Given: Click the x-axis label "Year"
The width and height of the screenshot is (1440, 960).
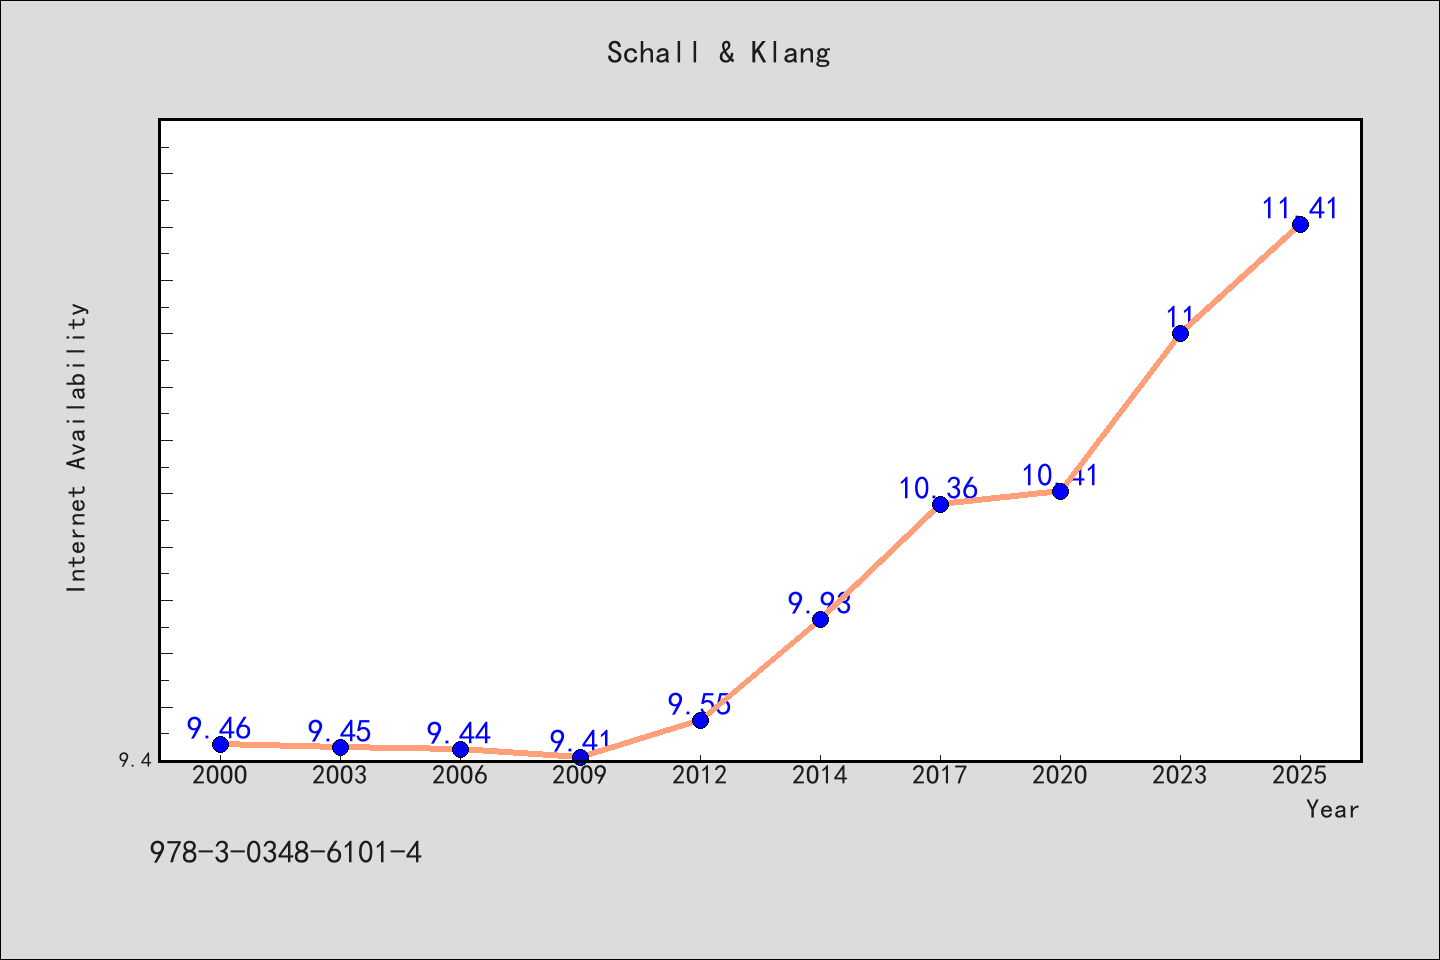Looking at the screenshot, I should [1332, 809].
